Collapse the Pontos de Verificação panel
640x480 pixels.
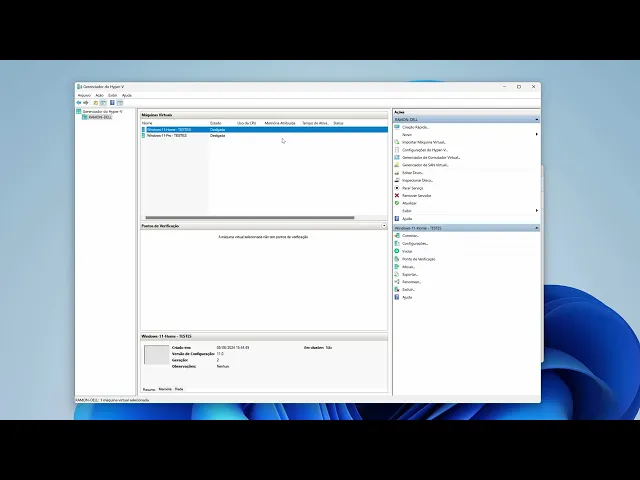384,226
